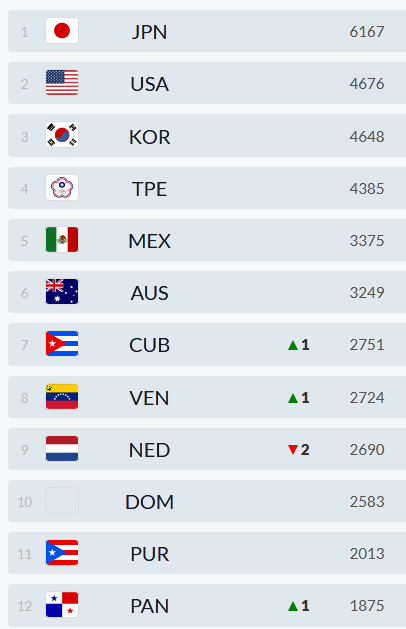Click the Netherlands flag icon
406x629 pixels.
(62, 448)
